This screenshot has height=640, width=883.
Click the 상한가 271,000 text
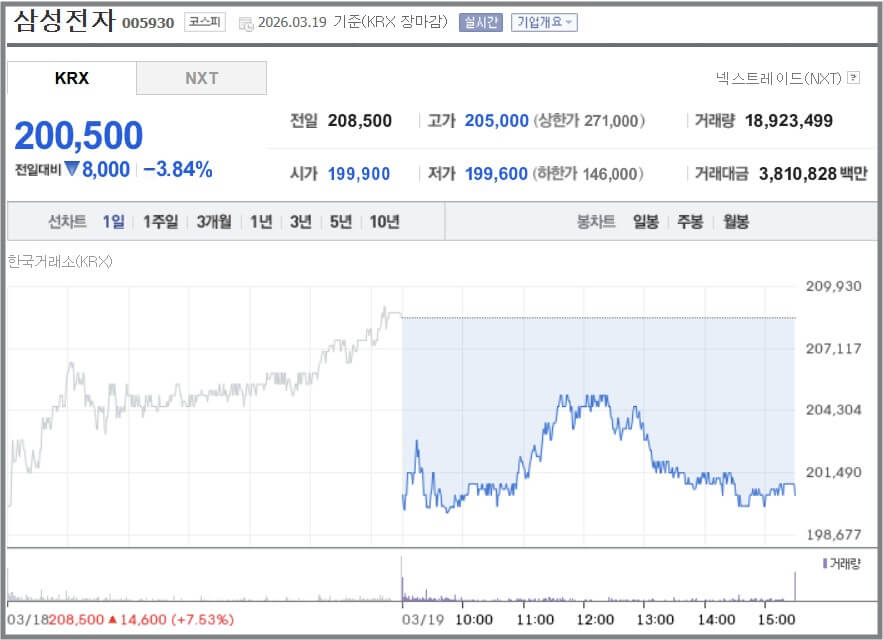coord(588,121)
